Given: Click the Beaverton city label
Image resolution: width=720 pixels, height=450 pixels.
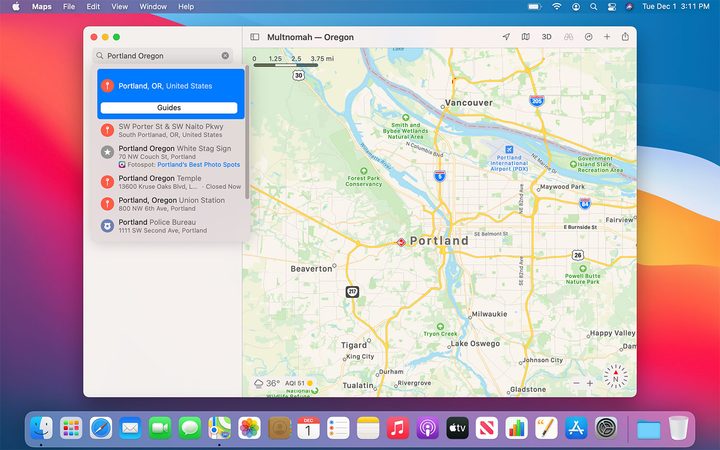Looking at the screenshot, I should pos(311,269).
